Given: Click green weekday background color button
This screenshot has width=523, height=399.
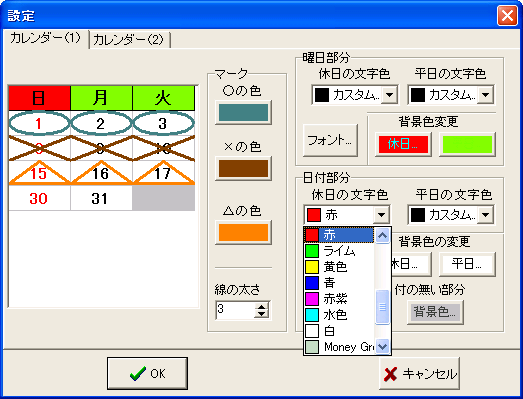Looking at the screenshot, I should point(467,144).
